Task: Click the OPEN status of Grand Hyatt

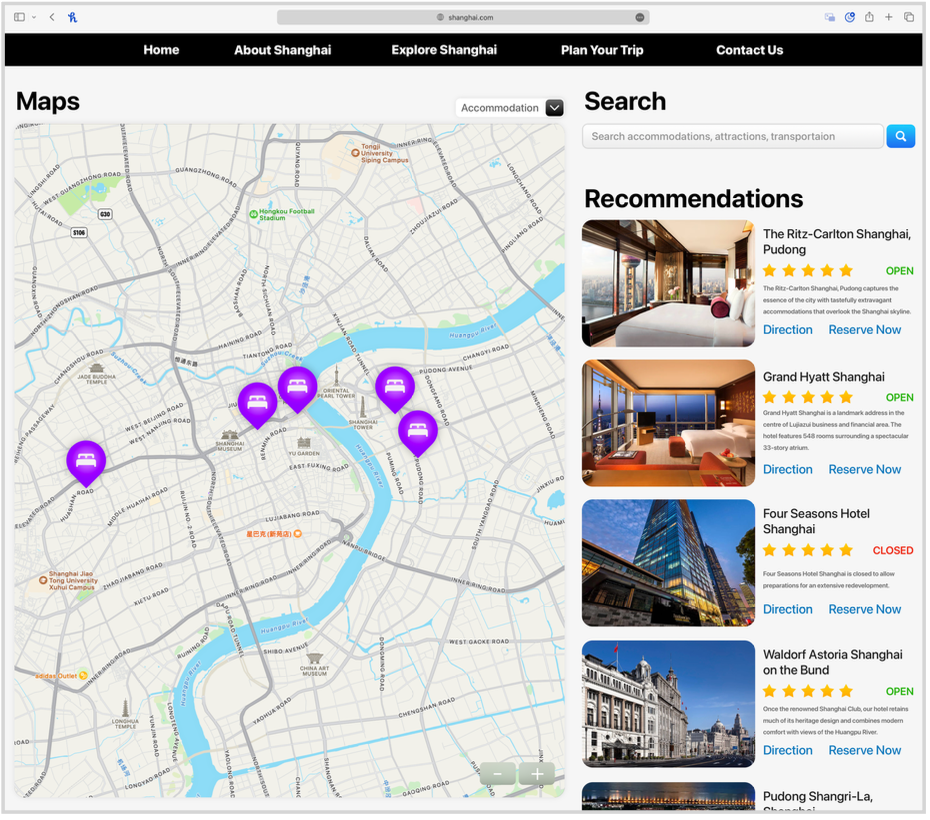Action: pos(902,398)
